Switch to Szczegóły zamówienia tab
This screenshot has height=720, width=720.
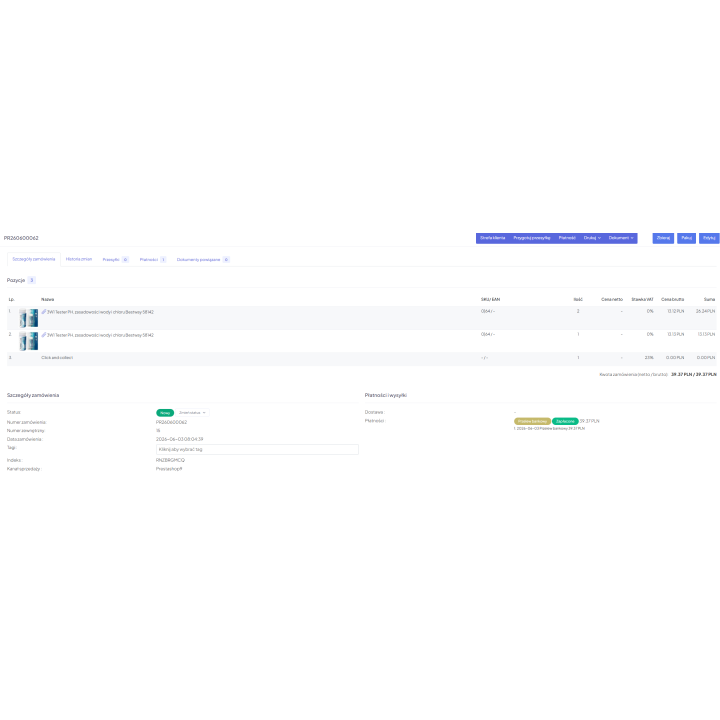tap(34, 259)
